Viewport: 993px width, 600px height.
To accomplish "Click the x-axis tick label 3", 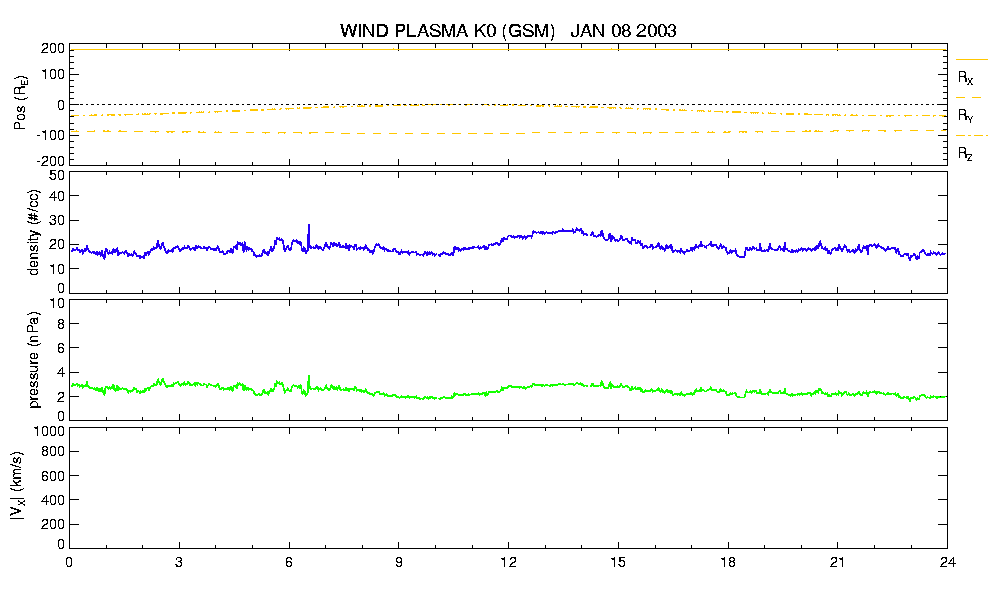I will (179, 562).
